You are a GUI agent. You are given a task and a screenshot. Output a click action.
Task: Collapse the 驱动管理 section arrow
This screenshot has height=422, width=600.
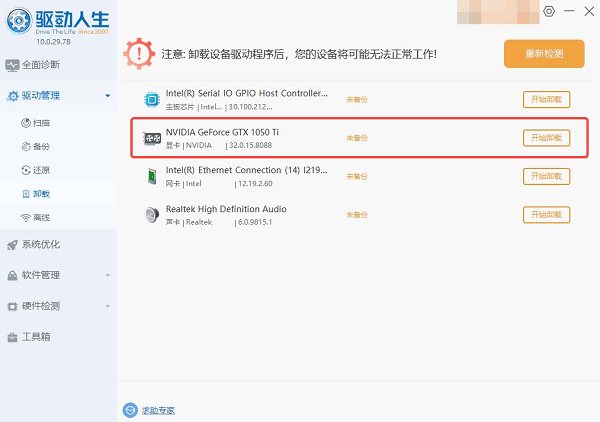107,97
